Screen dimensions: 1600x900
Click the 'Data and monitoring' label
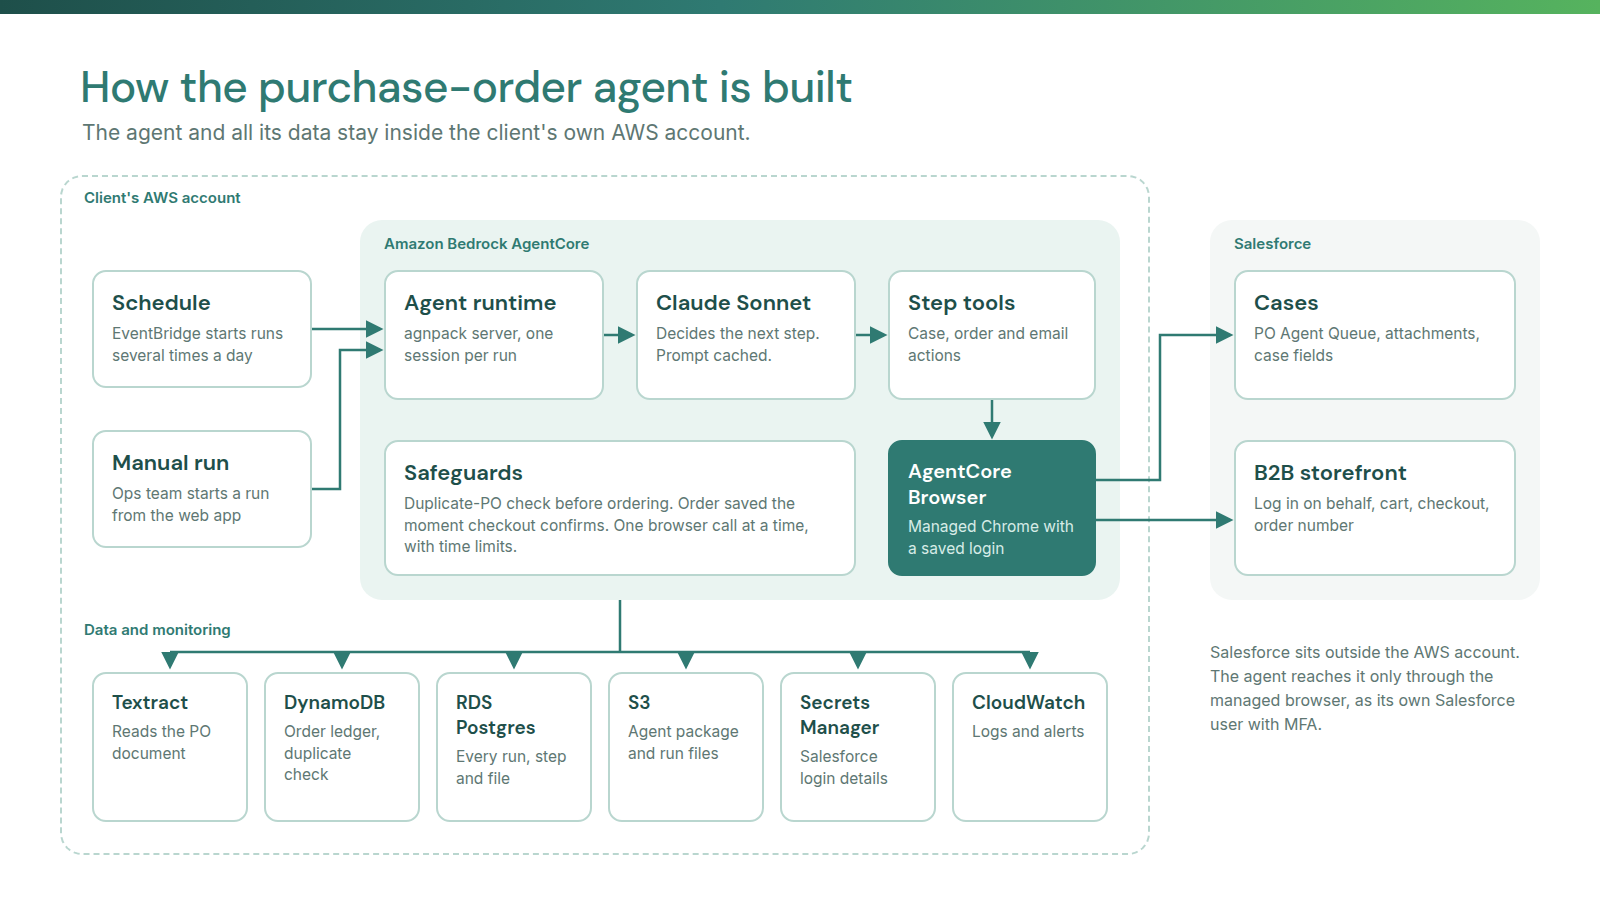coord(157,630)
